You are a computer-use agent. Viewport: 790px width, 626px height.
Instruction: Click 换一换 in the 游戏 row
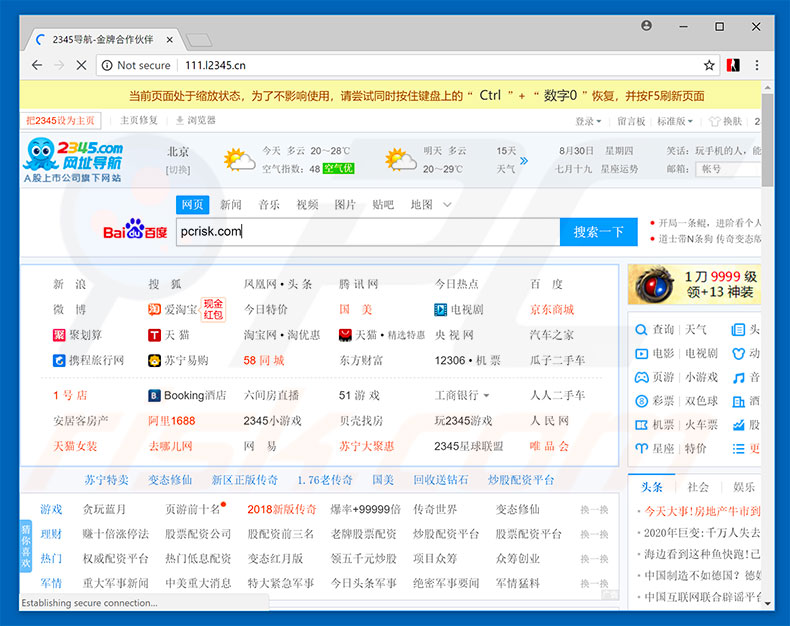click(x=594, y=510)
